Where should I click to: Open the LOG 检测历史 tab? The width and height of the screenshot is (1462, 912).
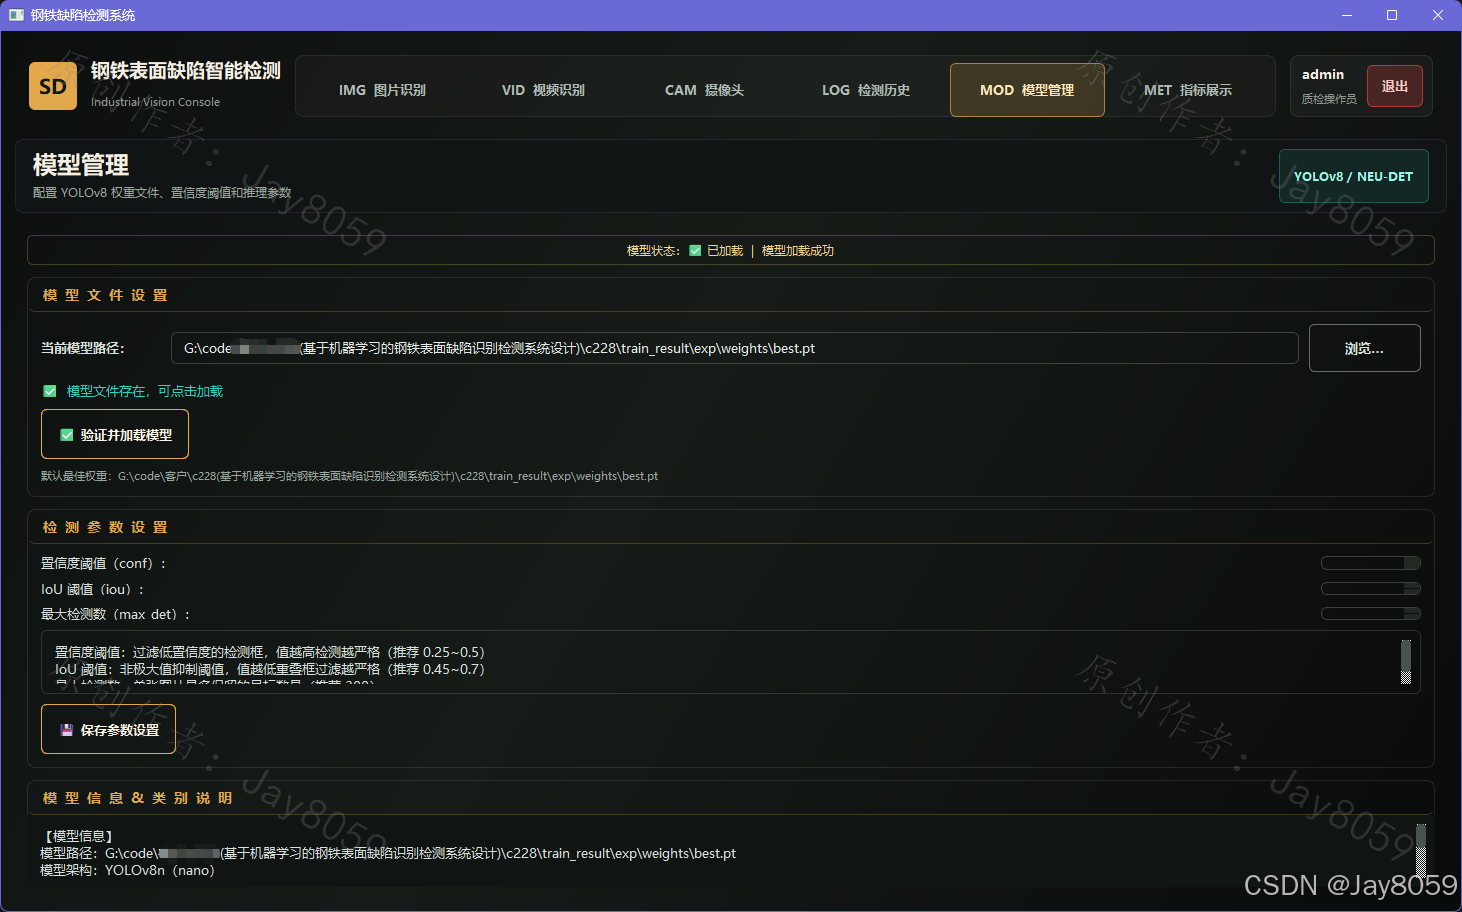click(865, 90)
